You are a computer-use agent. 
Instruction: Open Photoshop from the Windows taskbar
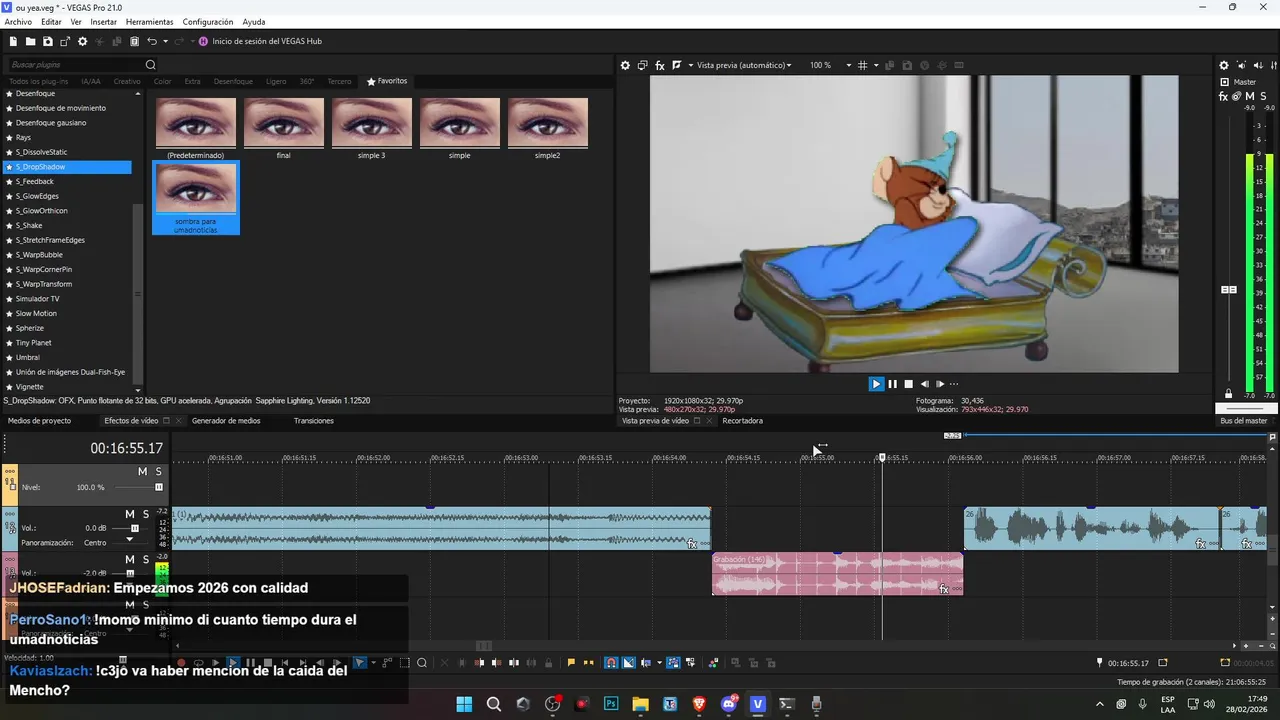[611, 704]
